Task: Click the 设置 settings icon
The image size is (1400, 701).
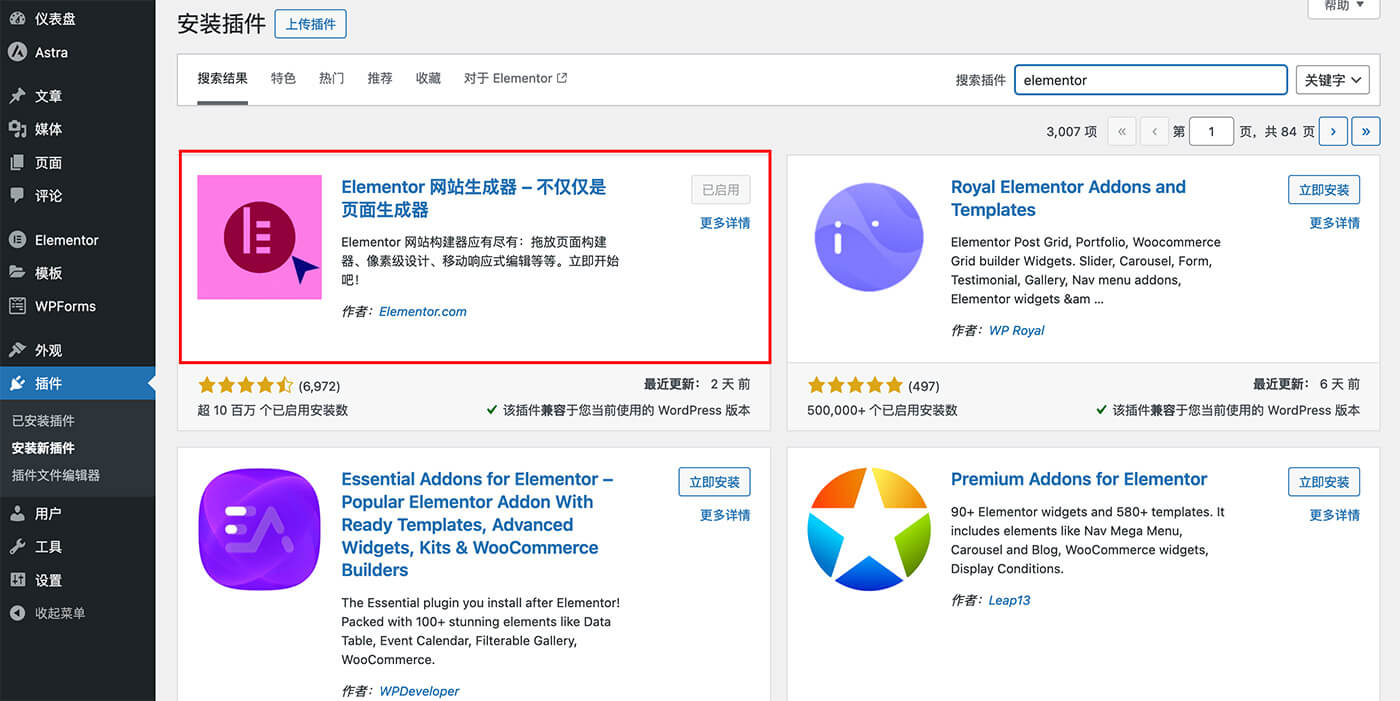Action: (x=17, y=580)
